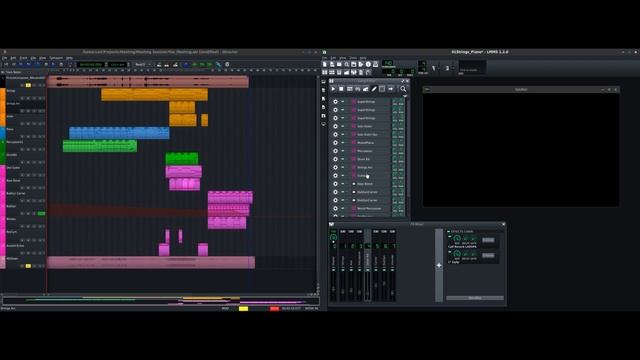Open Controls for second effect in chain
Screen dimensions: 640x360
point(488,256)
